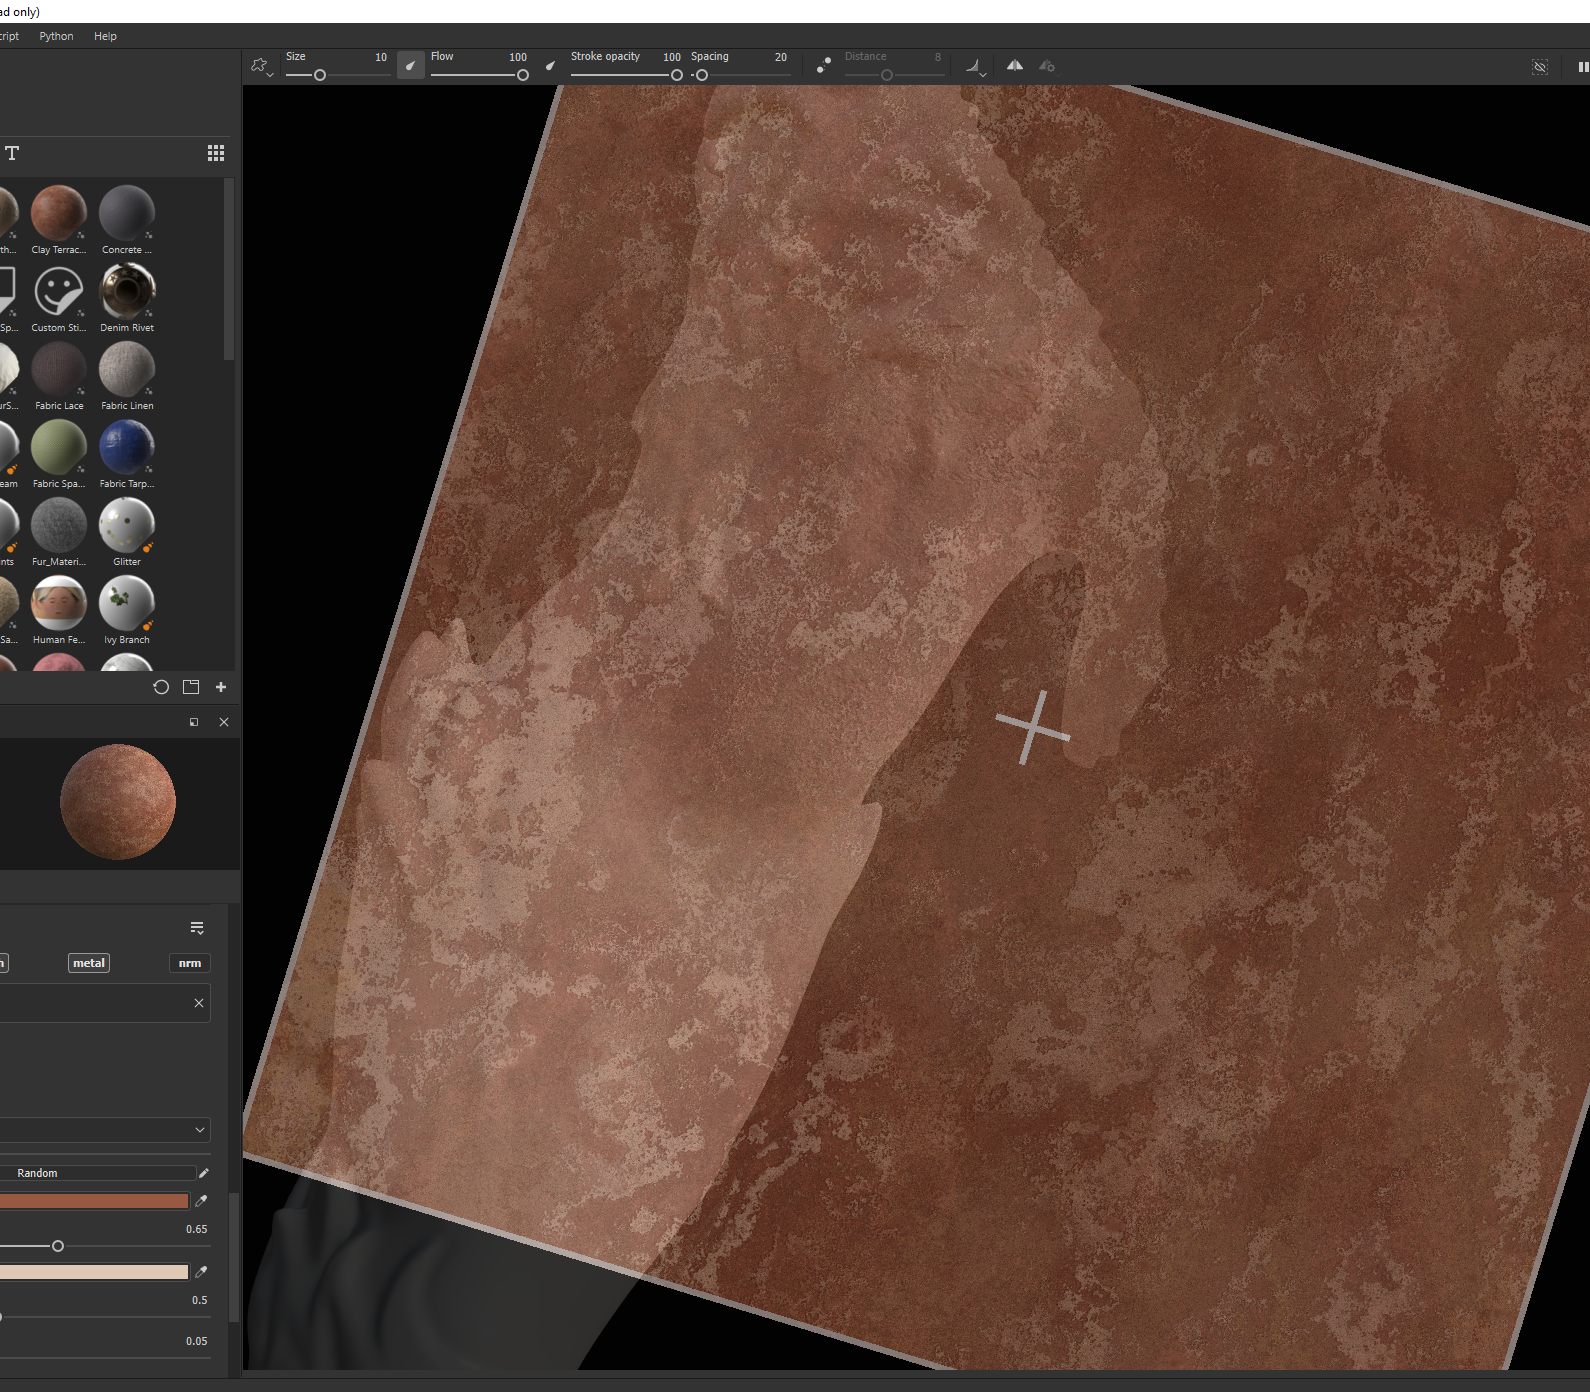Open the brush preset dropdown in toolbar
The image size is (1590, 1392).
click(x=261, y=67)
